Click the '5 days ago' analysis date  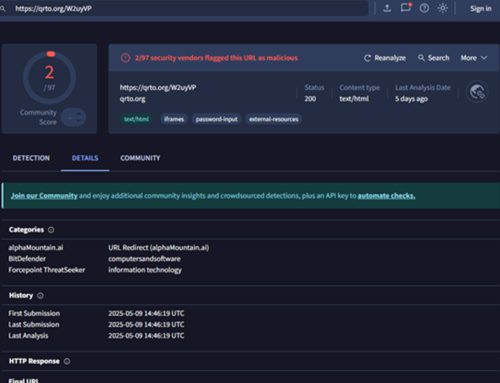click(x=412, y=99)
